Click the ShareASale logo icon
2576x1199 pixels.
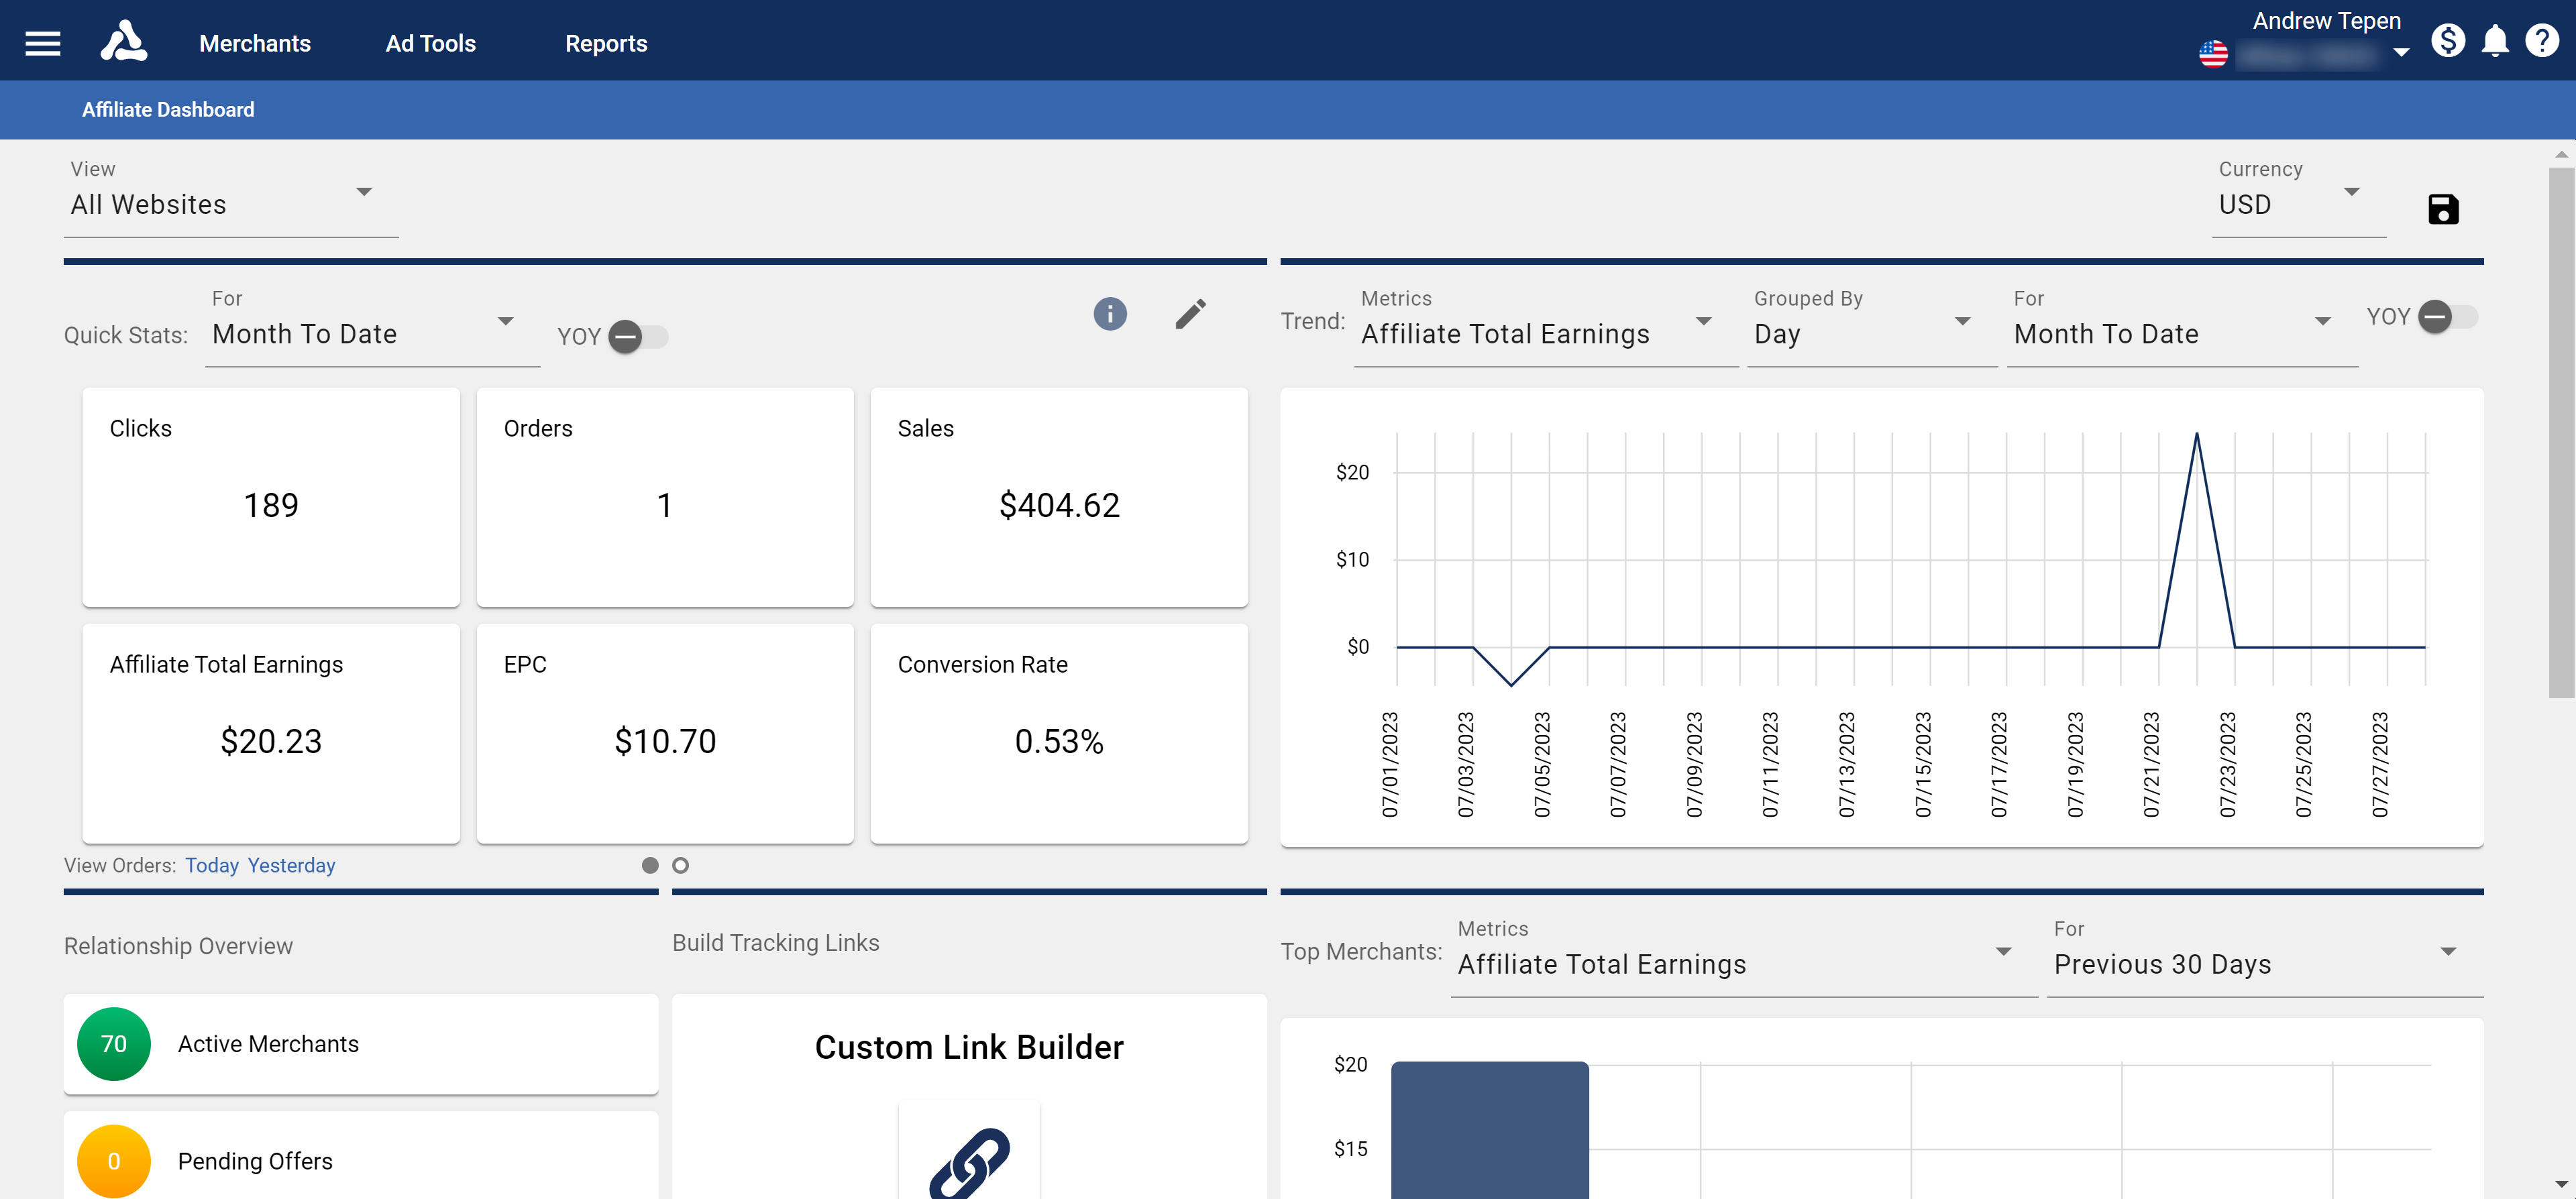point(124,42)
